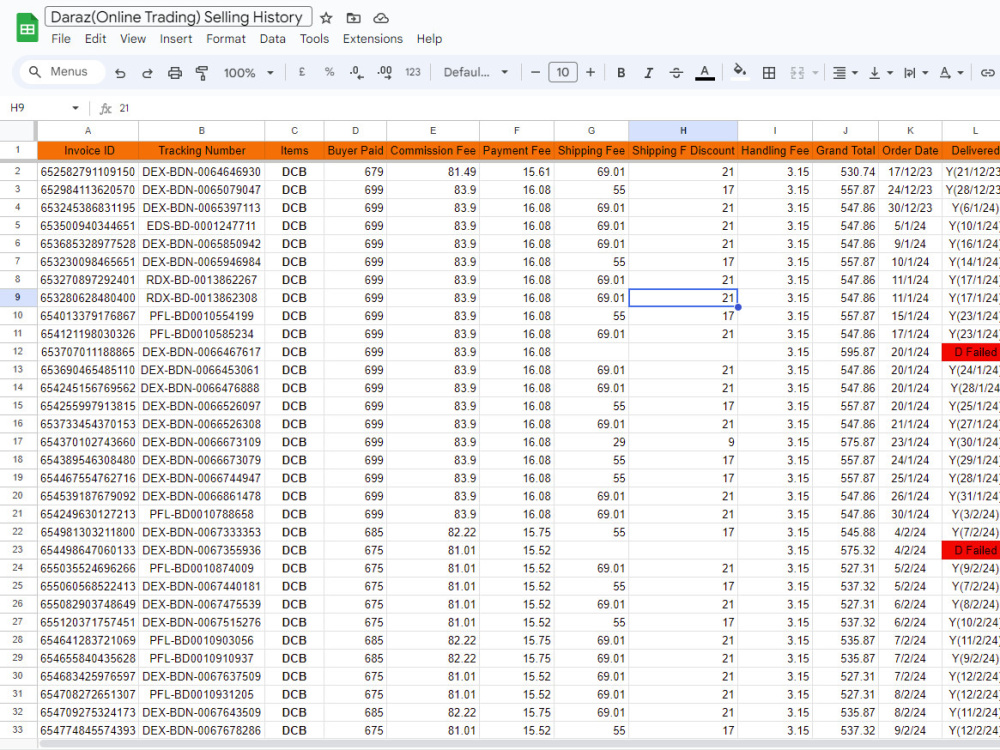The width and height of the screenshot is (1000, 750).
Task: Open the Data menu
Action: tap(272, 39)
